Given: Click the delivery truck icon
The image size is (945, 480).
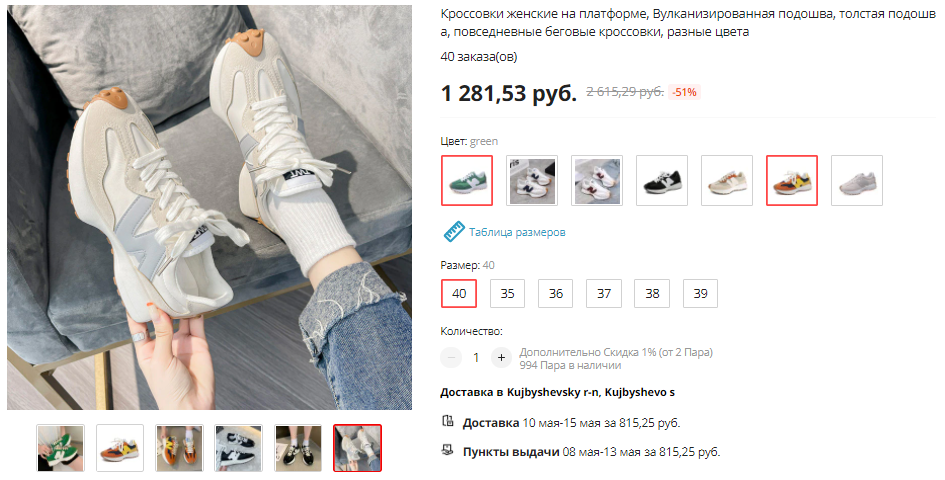Looking at the screenshot, I should [448, 422].
